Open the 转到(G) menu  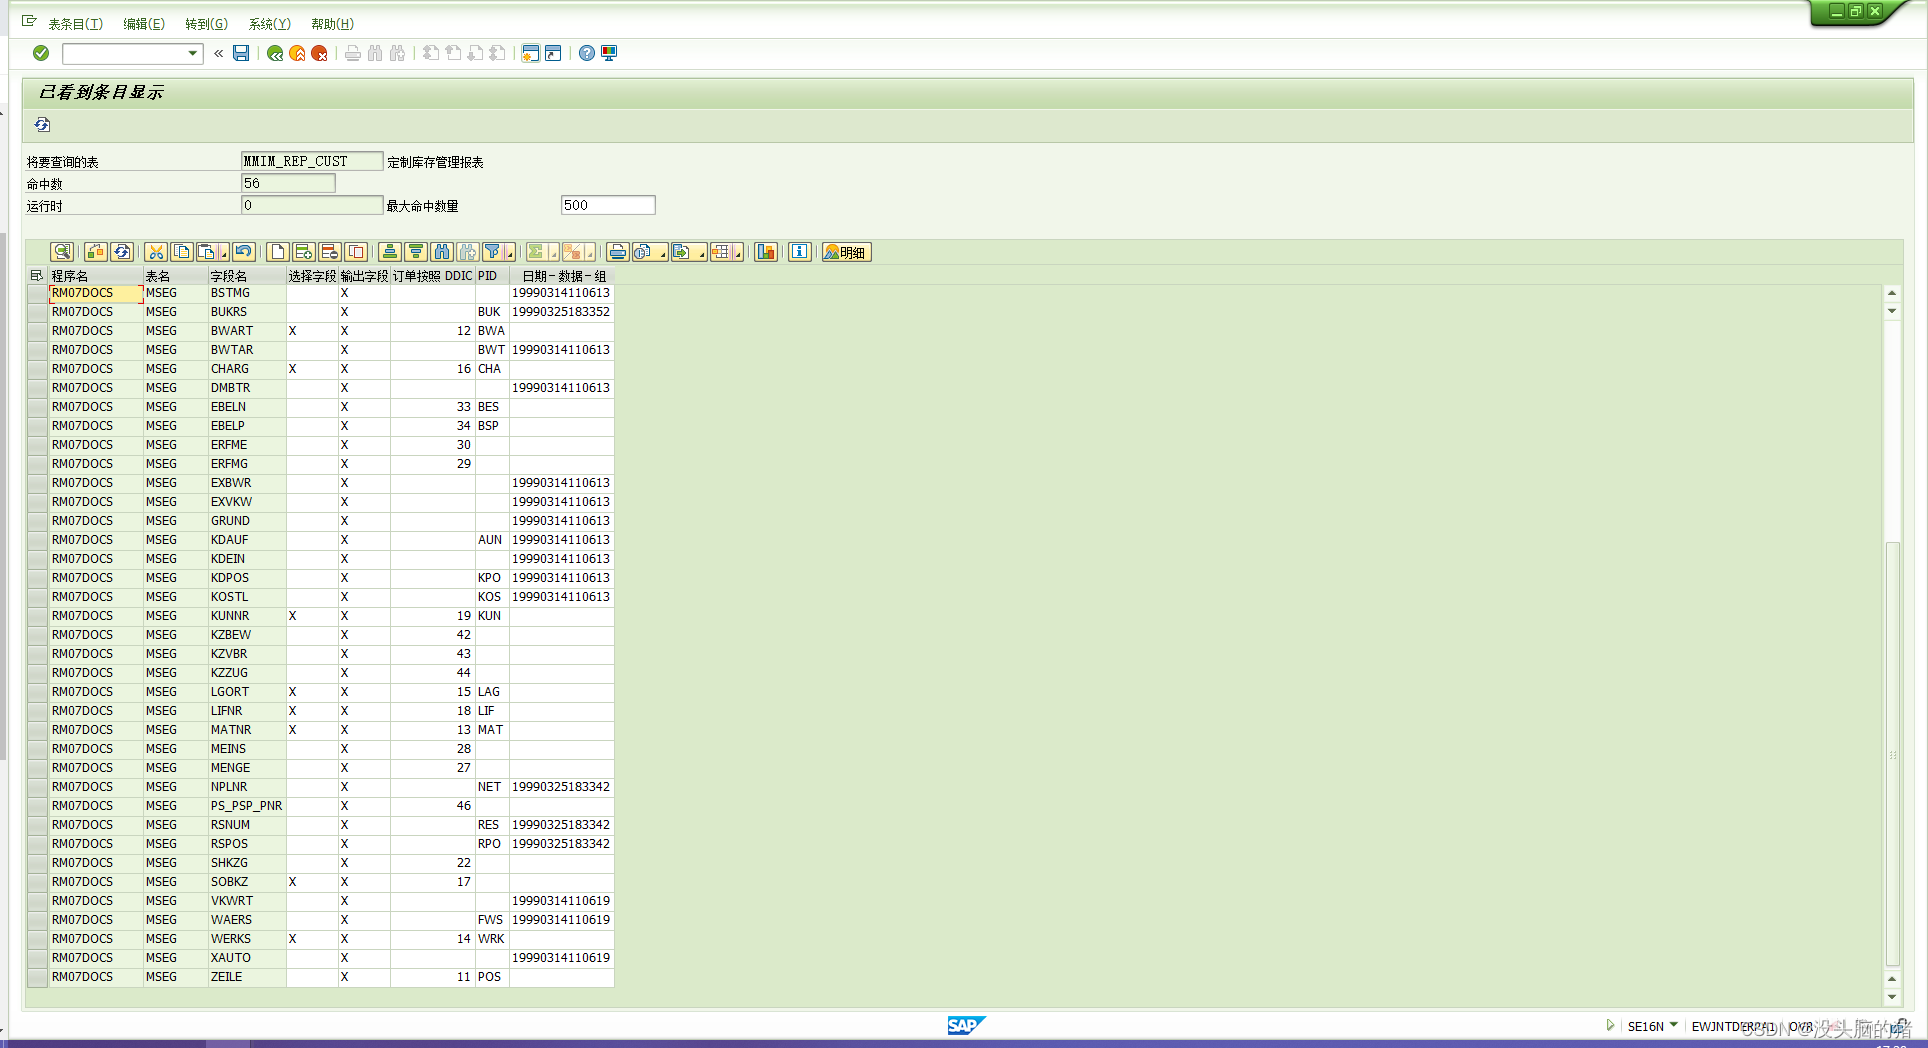205,24
